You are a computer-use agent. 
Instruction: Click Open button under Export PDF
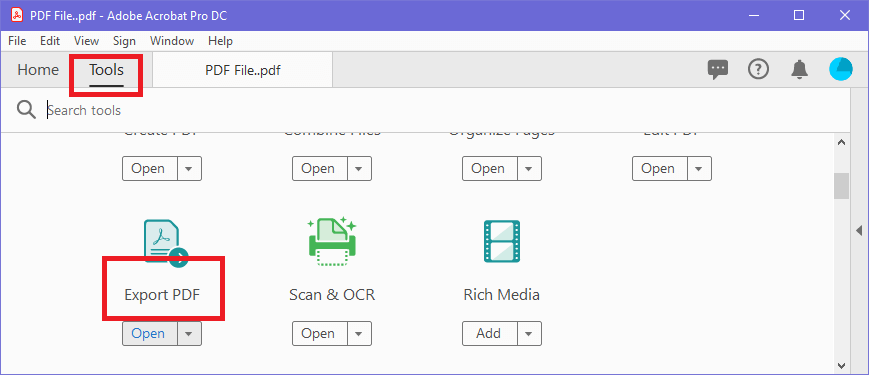148,333
